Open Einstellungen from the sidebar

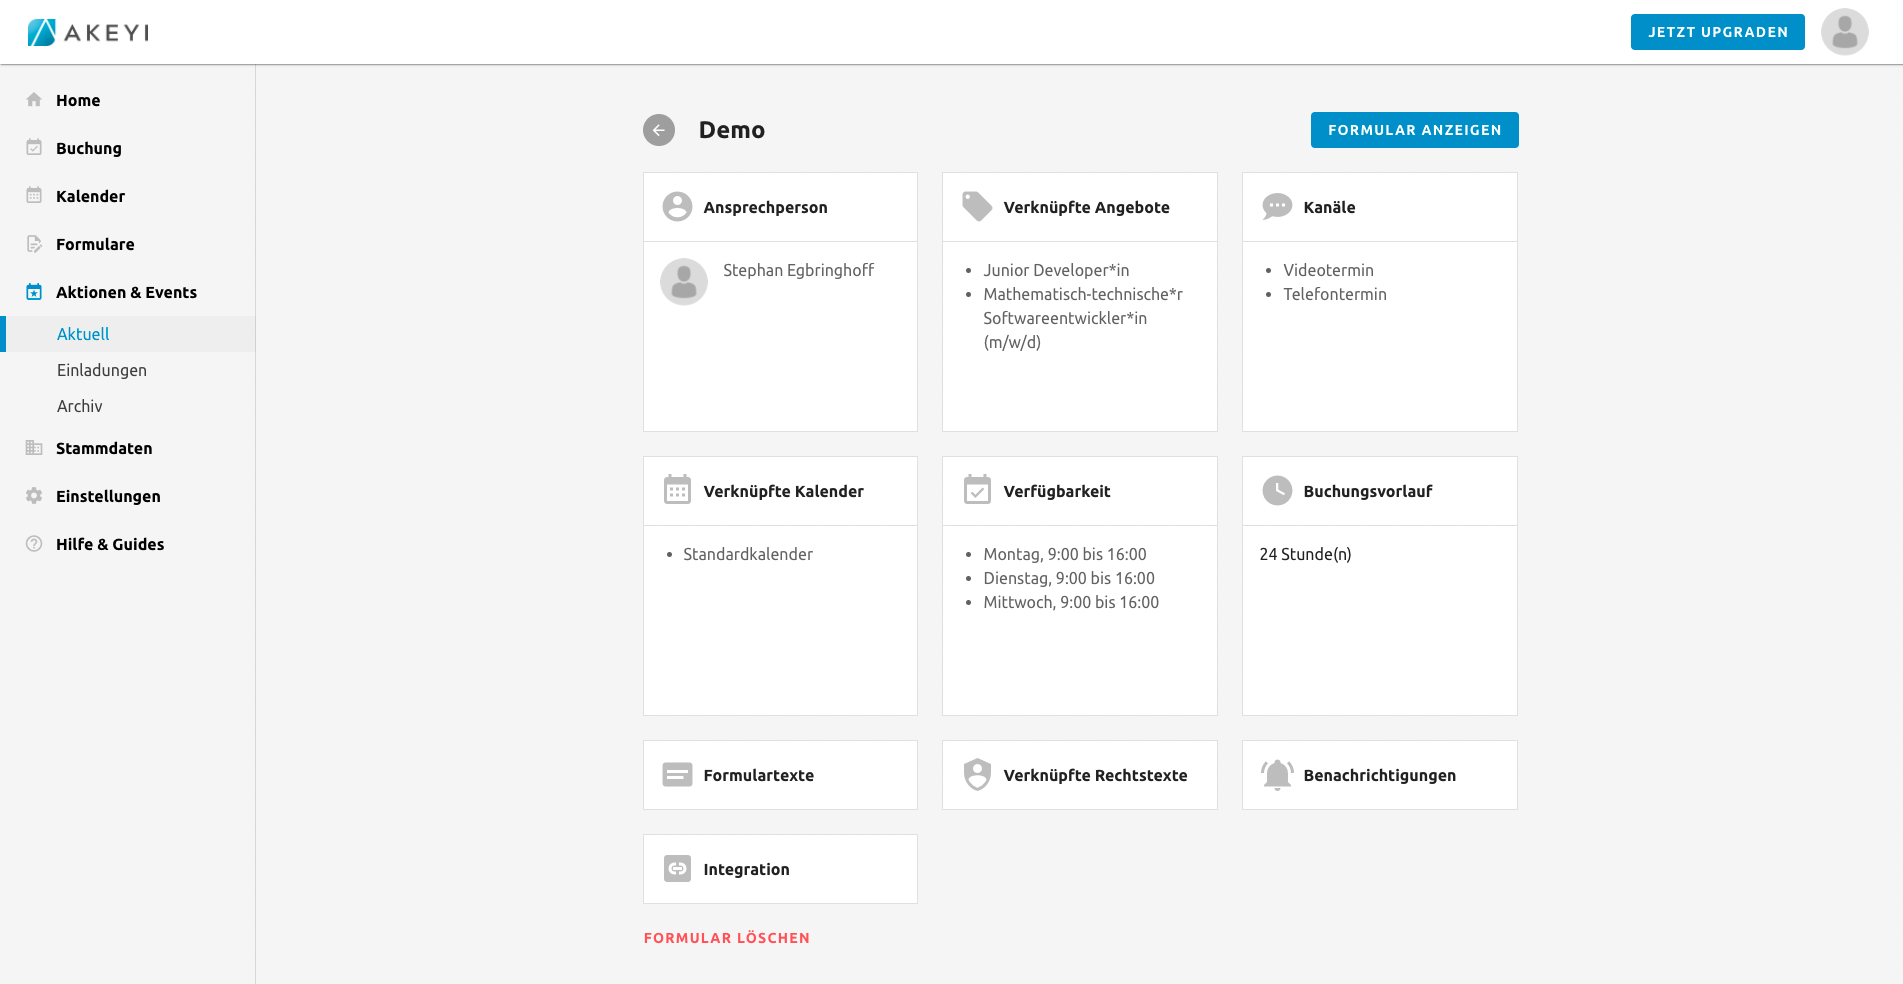pyautogui.click(x=108, y=496)
